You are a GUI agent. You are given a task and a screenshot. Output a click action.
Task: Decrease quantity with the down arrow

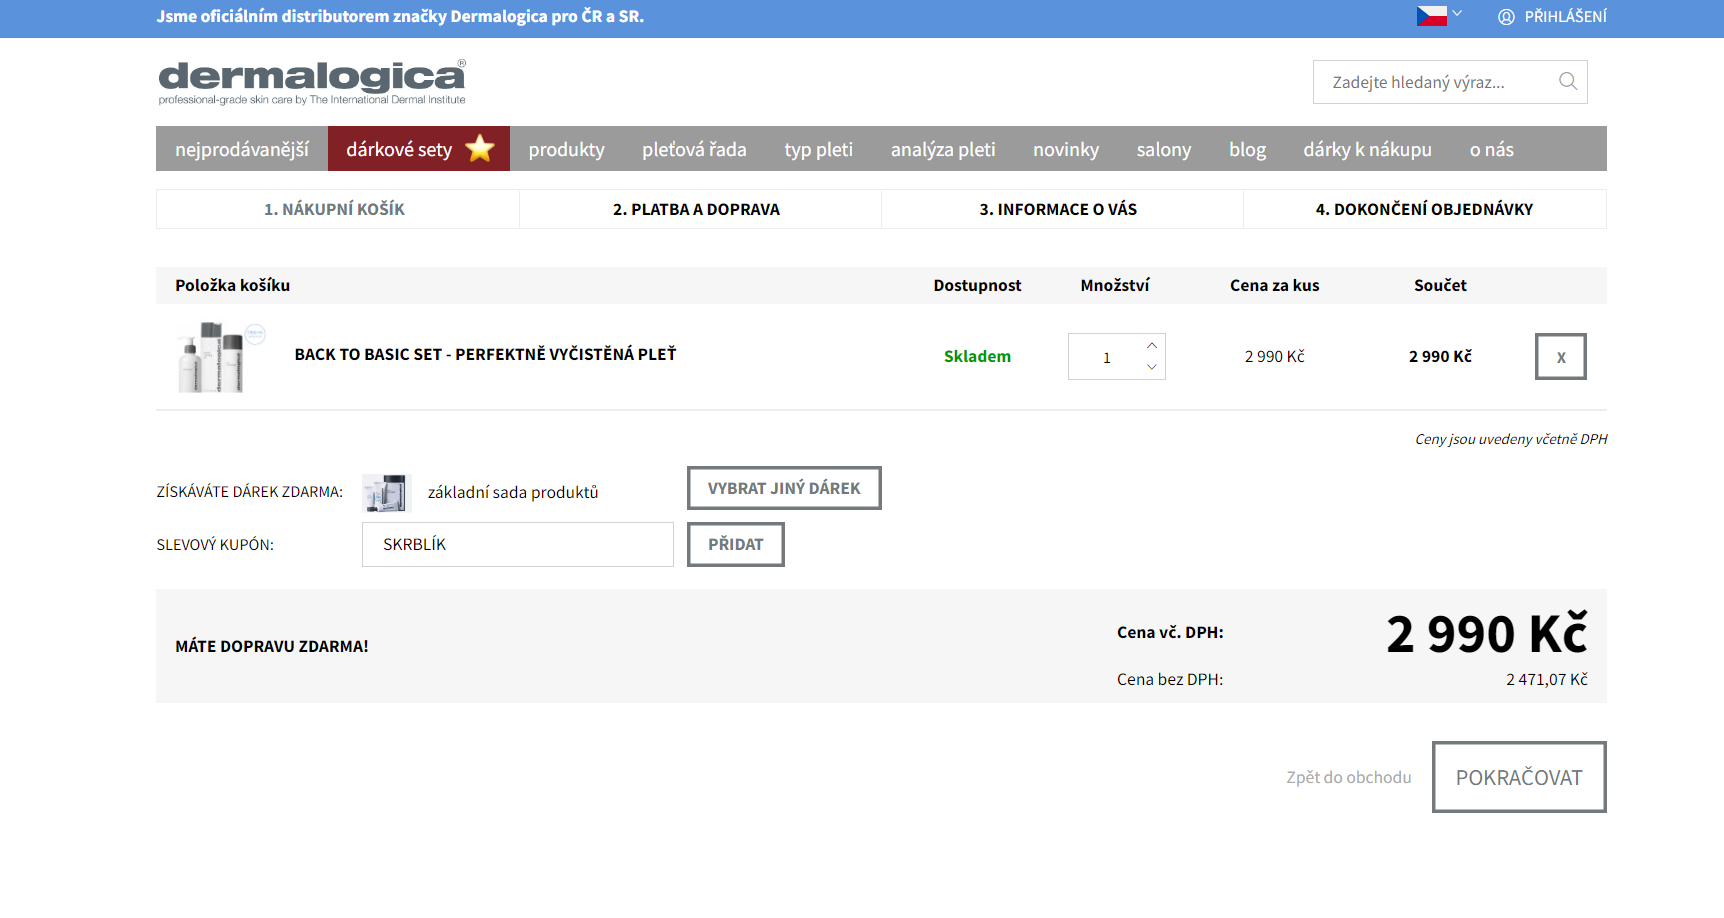(1152, 367)
